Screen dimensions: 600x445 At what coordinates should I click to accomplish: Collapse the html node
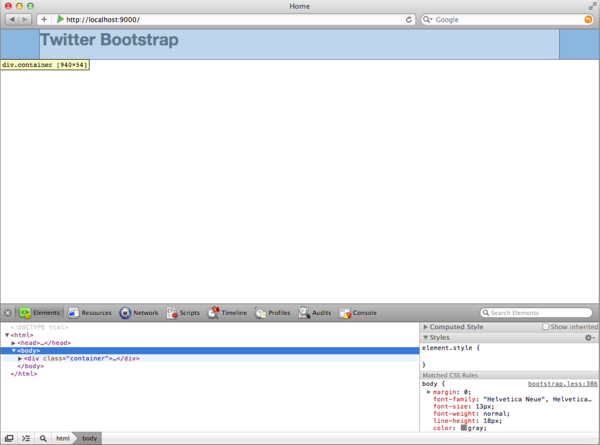pyautogui.click(x=7, y=335)
